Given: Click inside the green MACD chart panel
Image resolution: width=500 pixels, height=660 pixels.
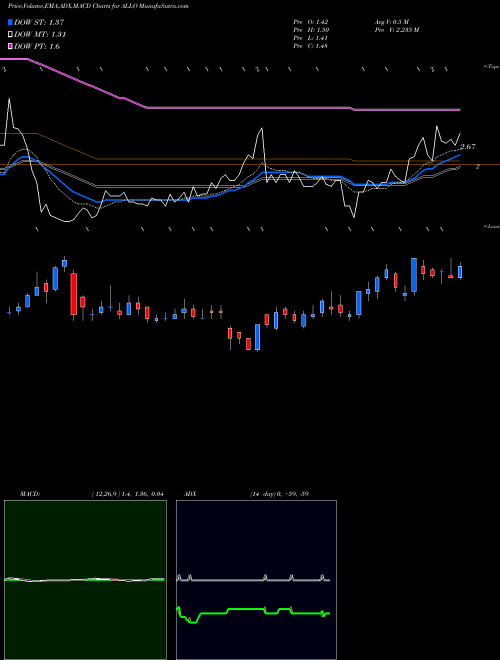Looking at the screenshot, I should 85,580.
